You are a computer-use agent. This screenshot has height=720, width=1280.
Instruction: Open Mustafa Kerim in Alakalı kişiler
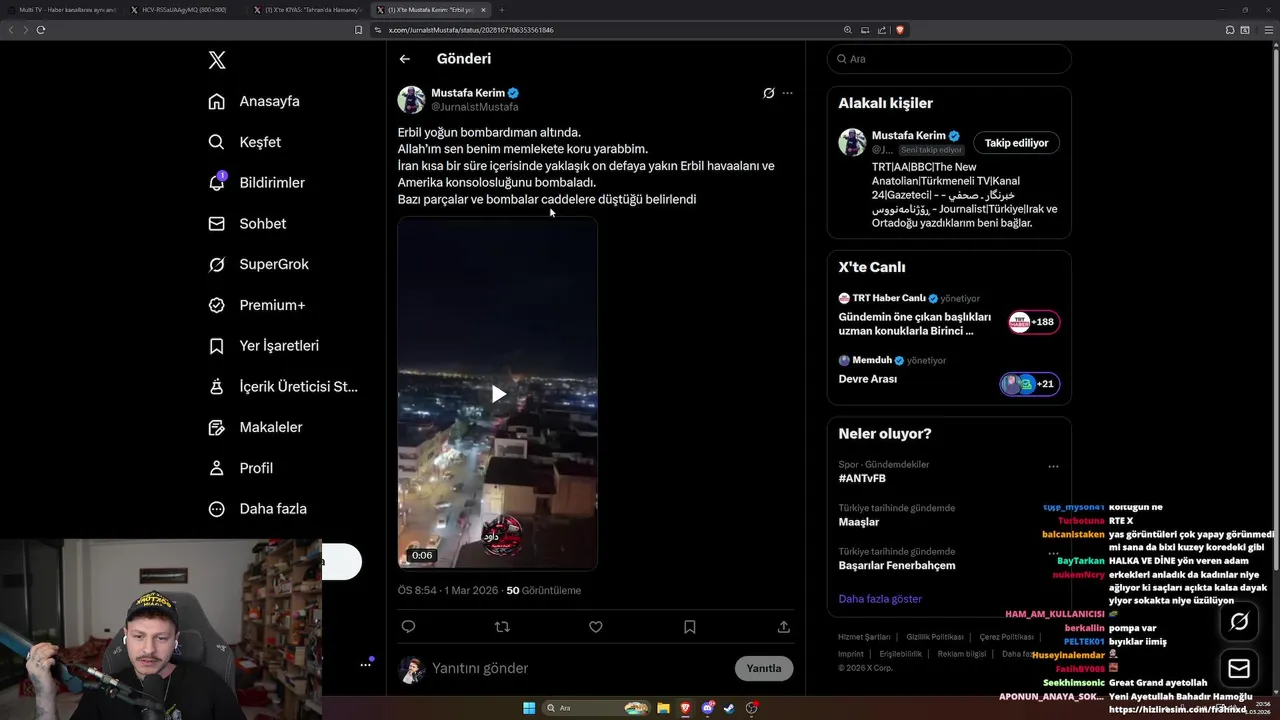[908, 136]
